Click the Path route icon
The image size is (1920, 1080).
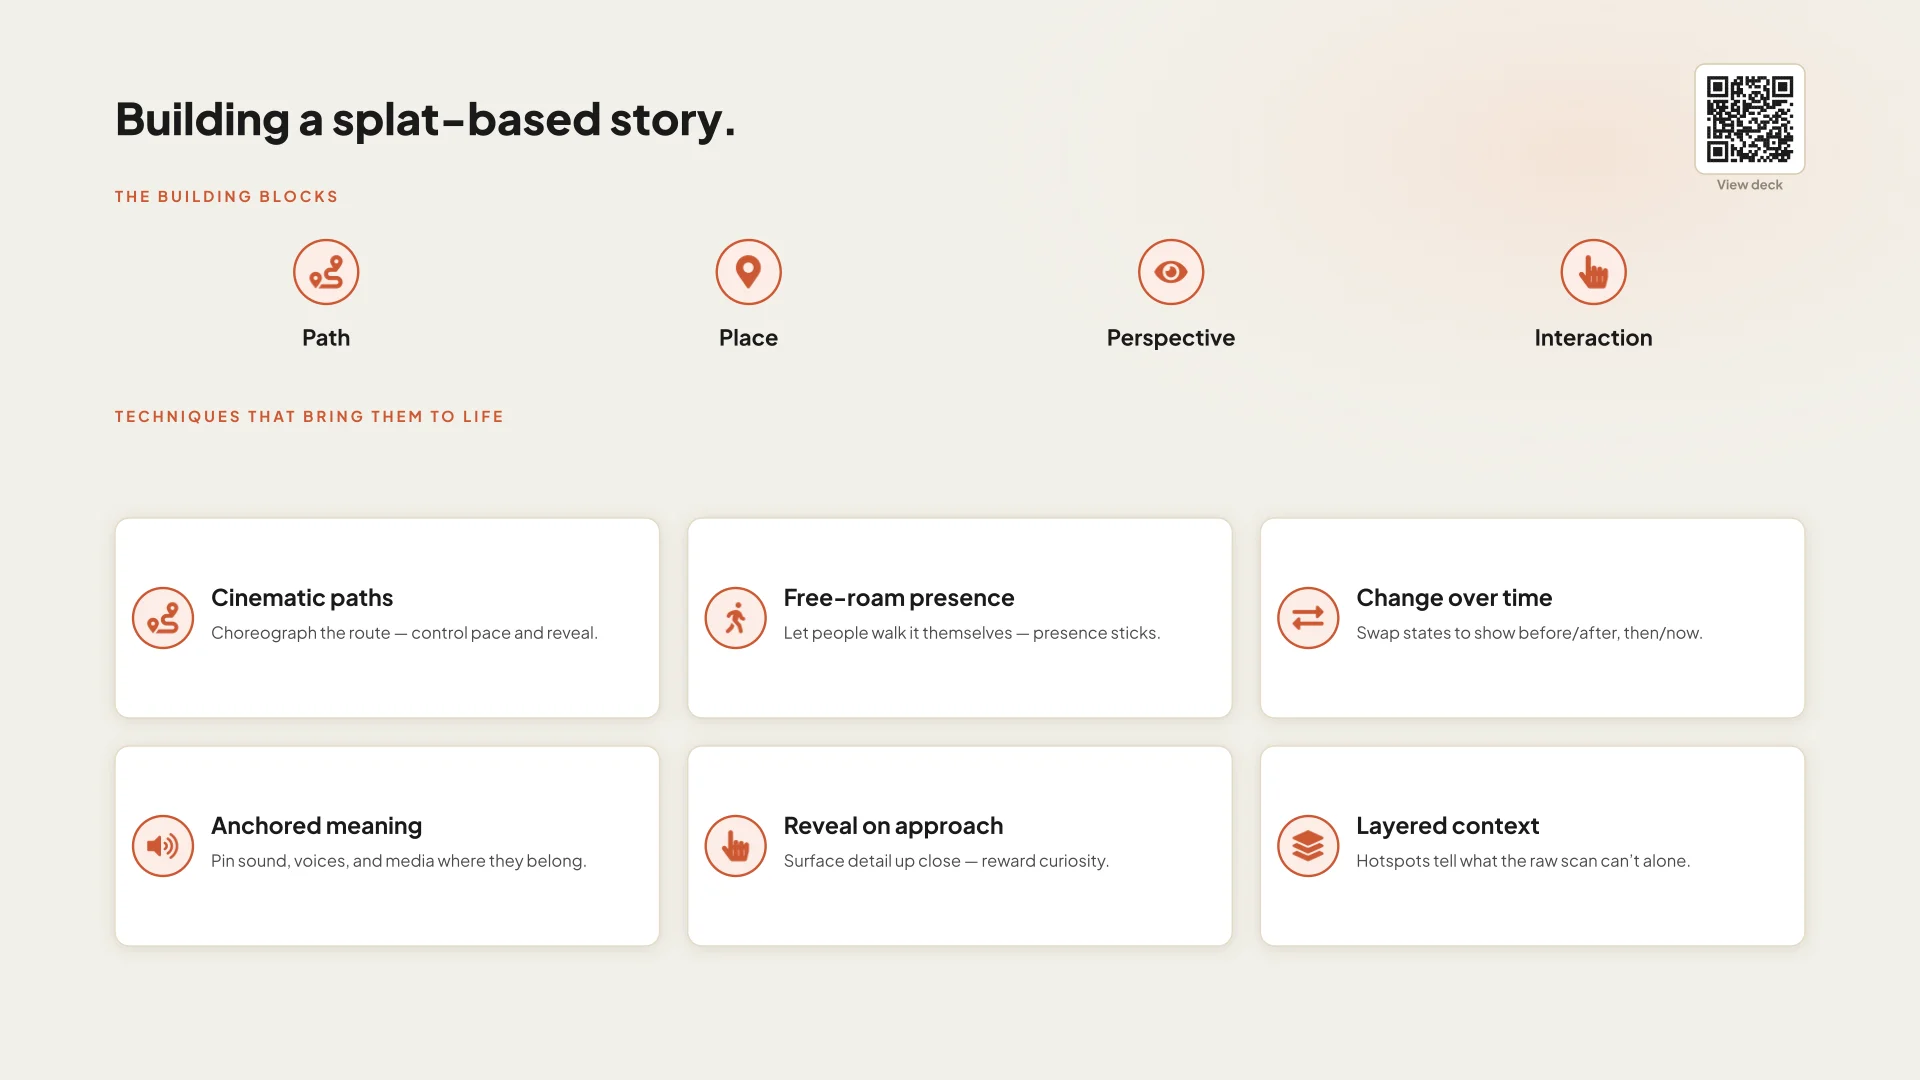point(326,272)
